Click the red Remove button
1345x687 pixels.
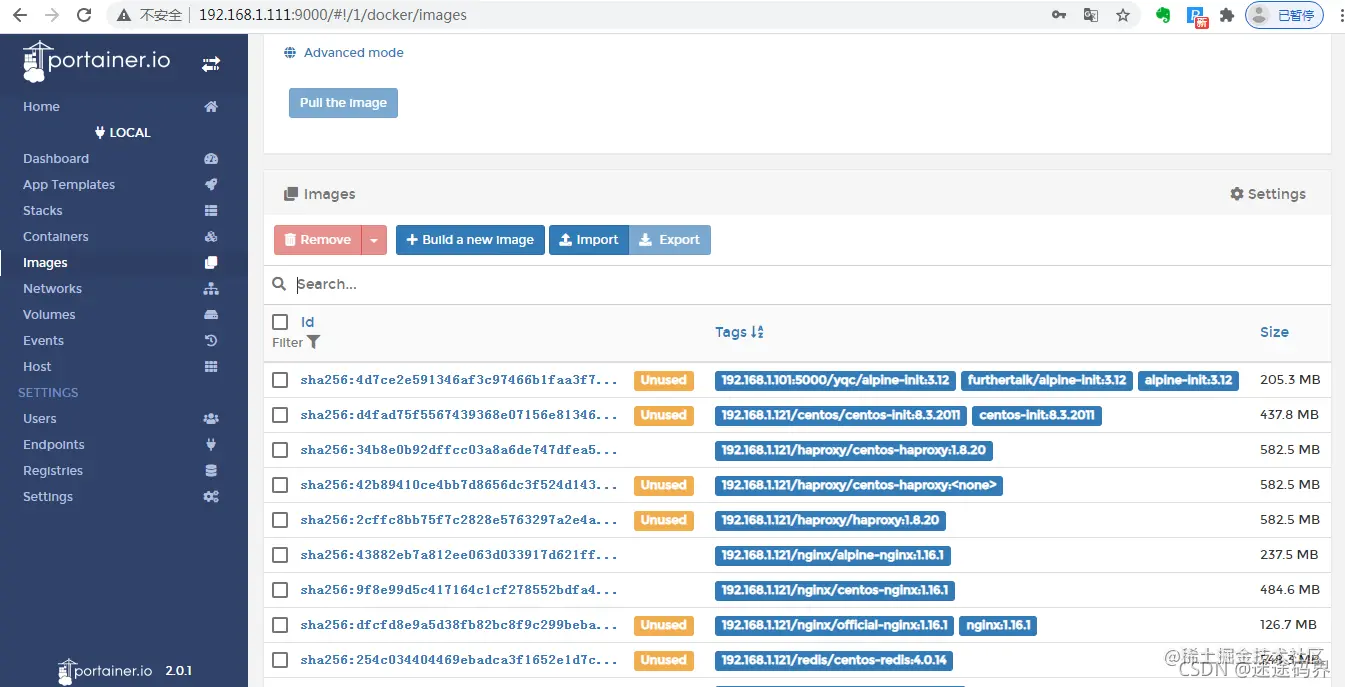(x=318, y=240)
